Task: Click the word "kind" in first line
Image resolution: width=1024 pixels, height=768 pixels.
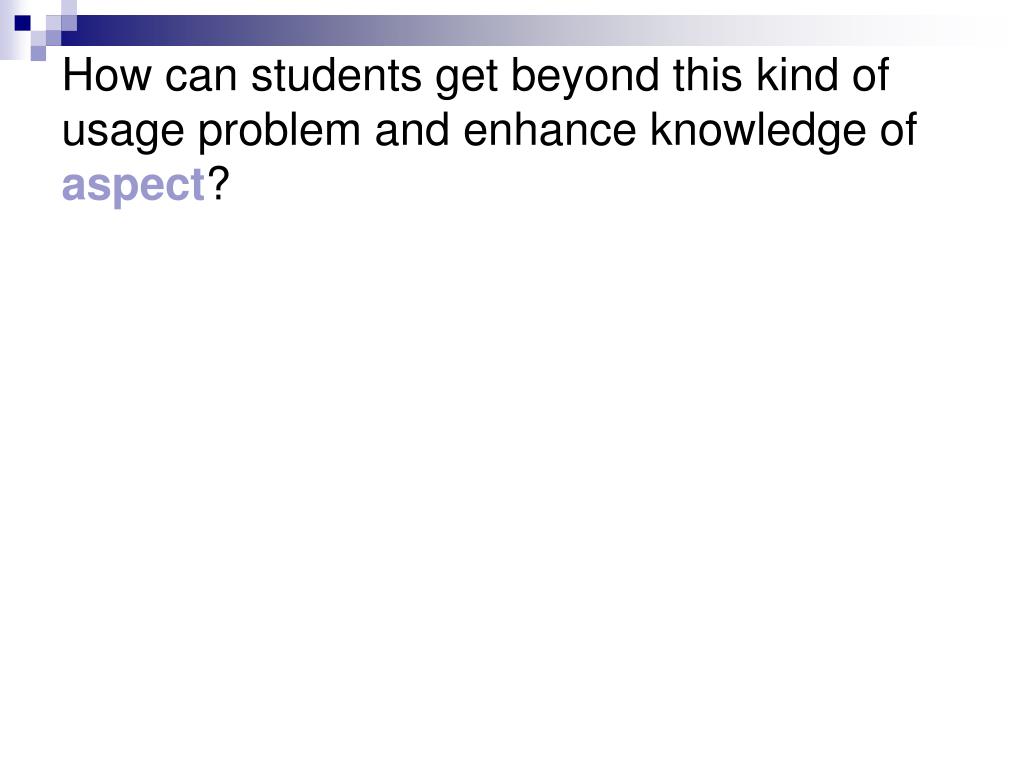Action: tap(797, 75)
